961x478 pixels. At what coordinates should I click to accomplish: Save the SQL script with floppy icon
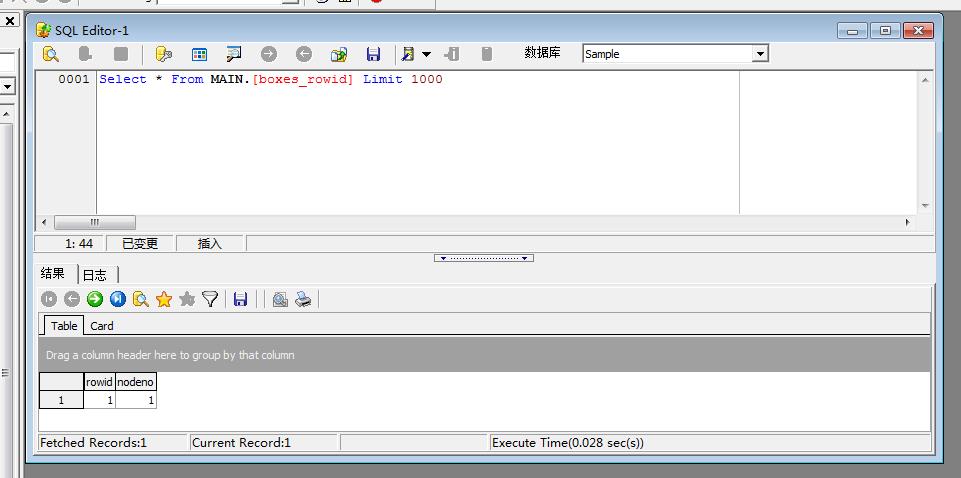[373, 54]
